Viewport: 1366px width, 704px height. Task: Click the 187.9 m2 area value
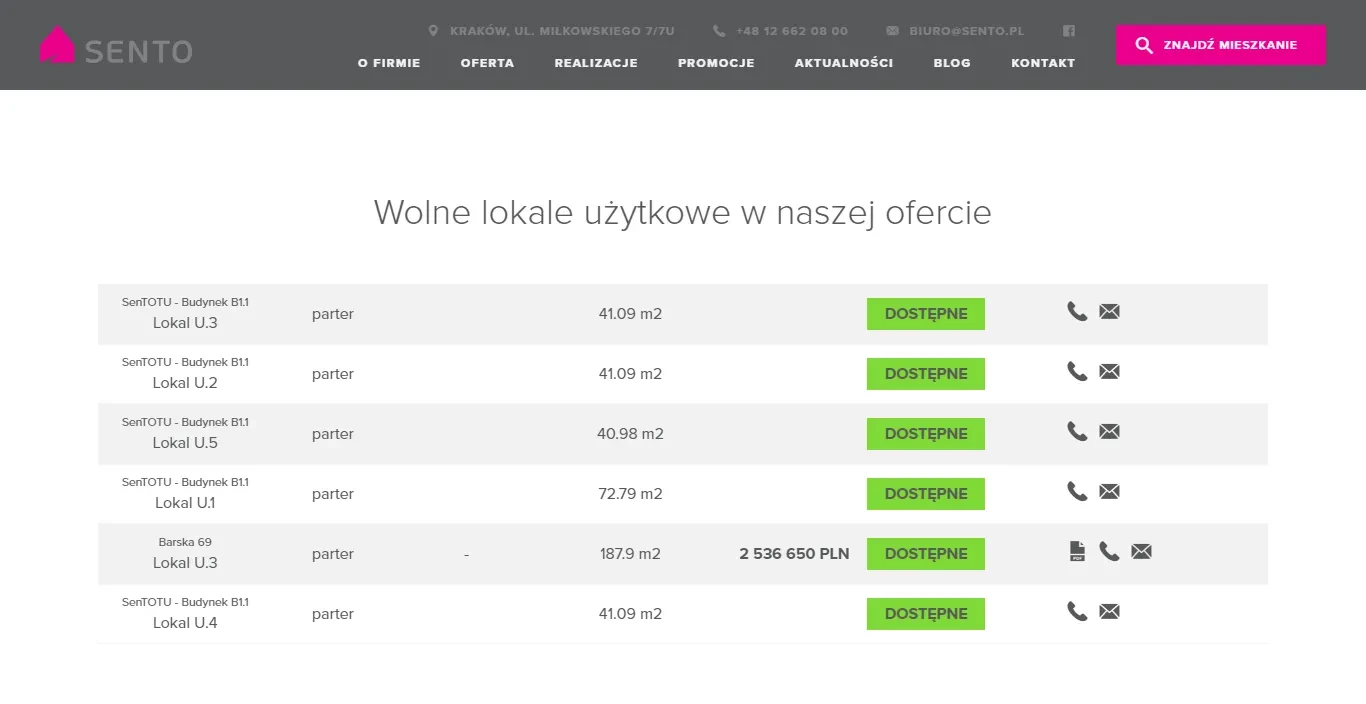(x=630, y=554)
